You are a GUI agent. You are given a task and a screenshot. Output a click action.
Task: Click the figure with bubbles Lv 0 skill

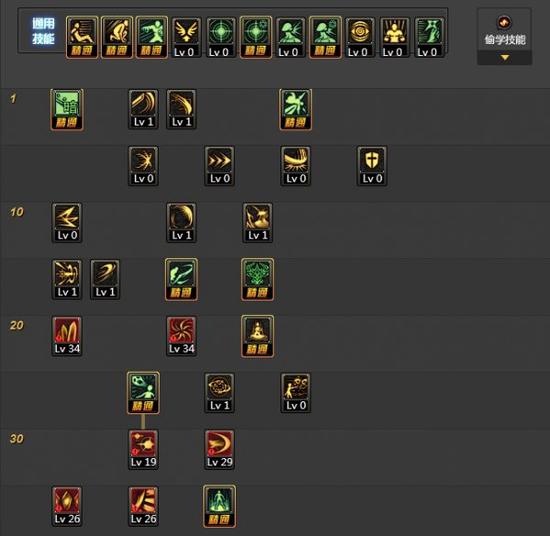click(296, 393)
